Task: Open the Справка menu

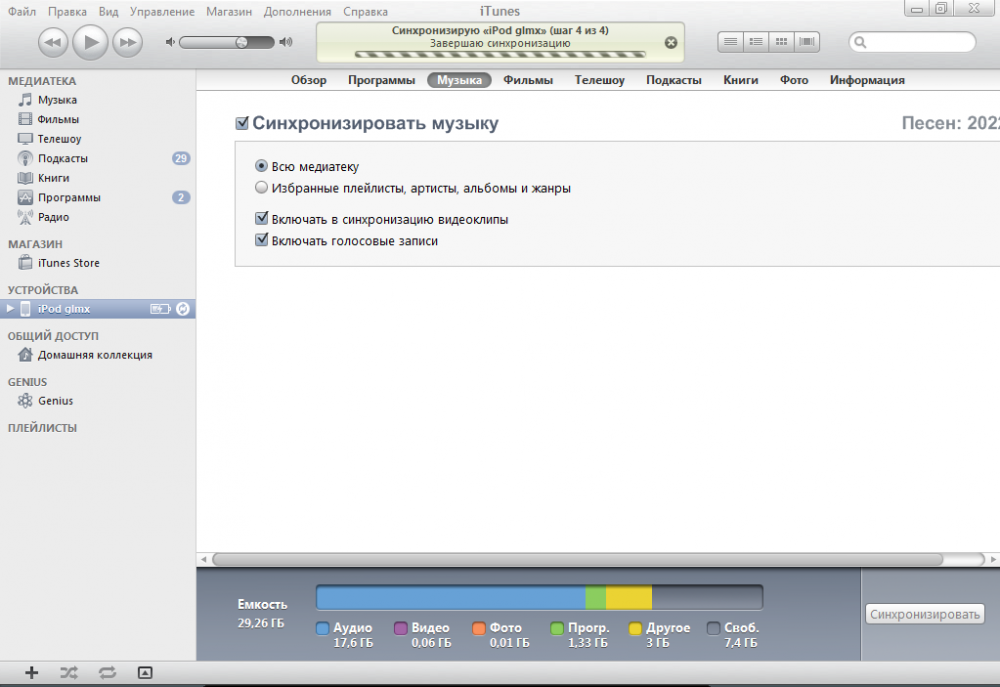Action: [x=365, y=11]
